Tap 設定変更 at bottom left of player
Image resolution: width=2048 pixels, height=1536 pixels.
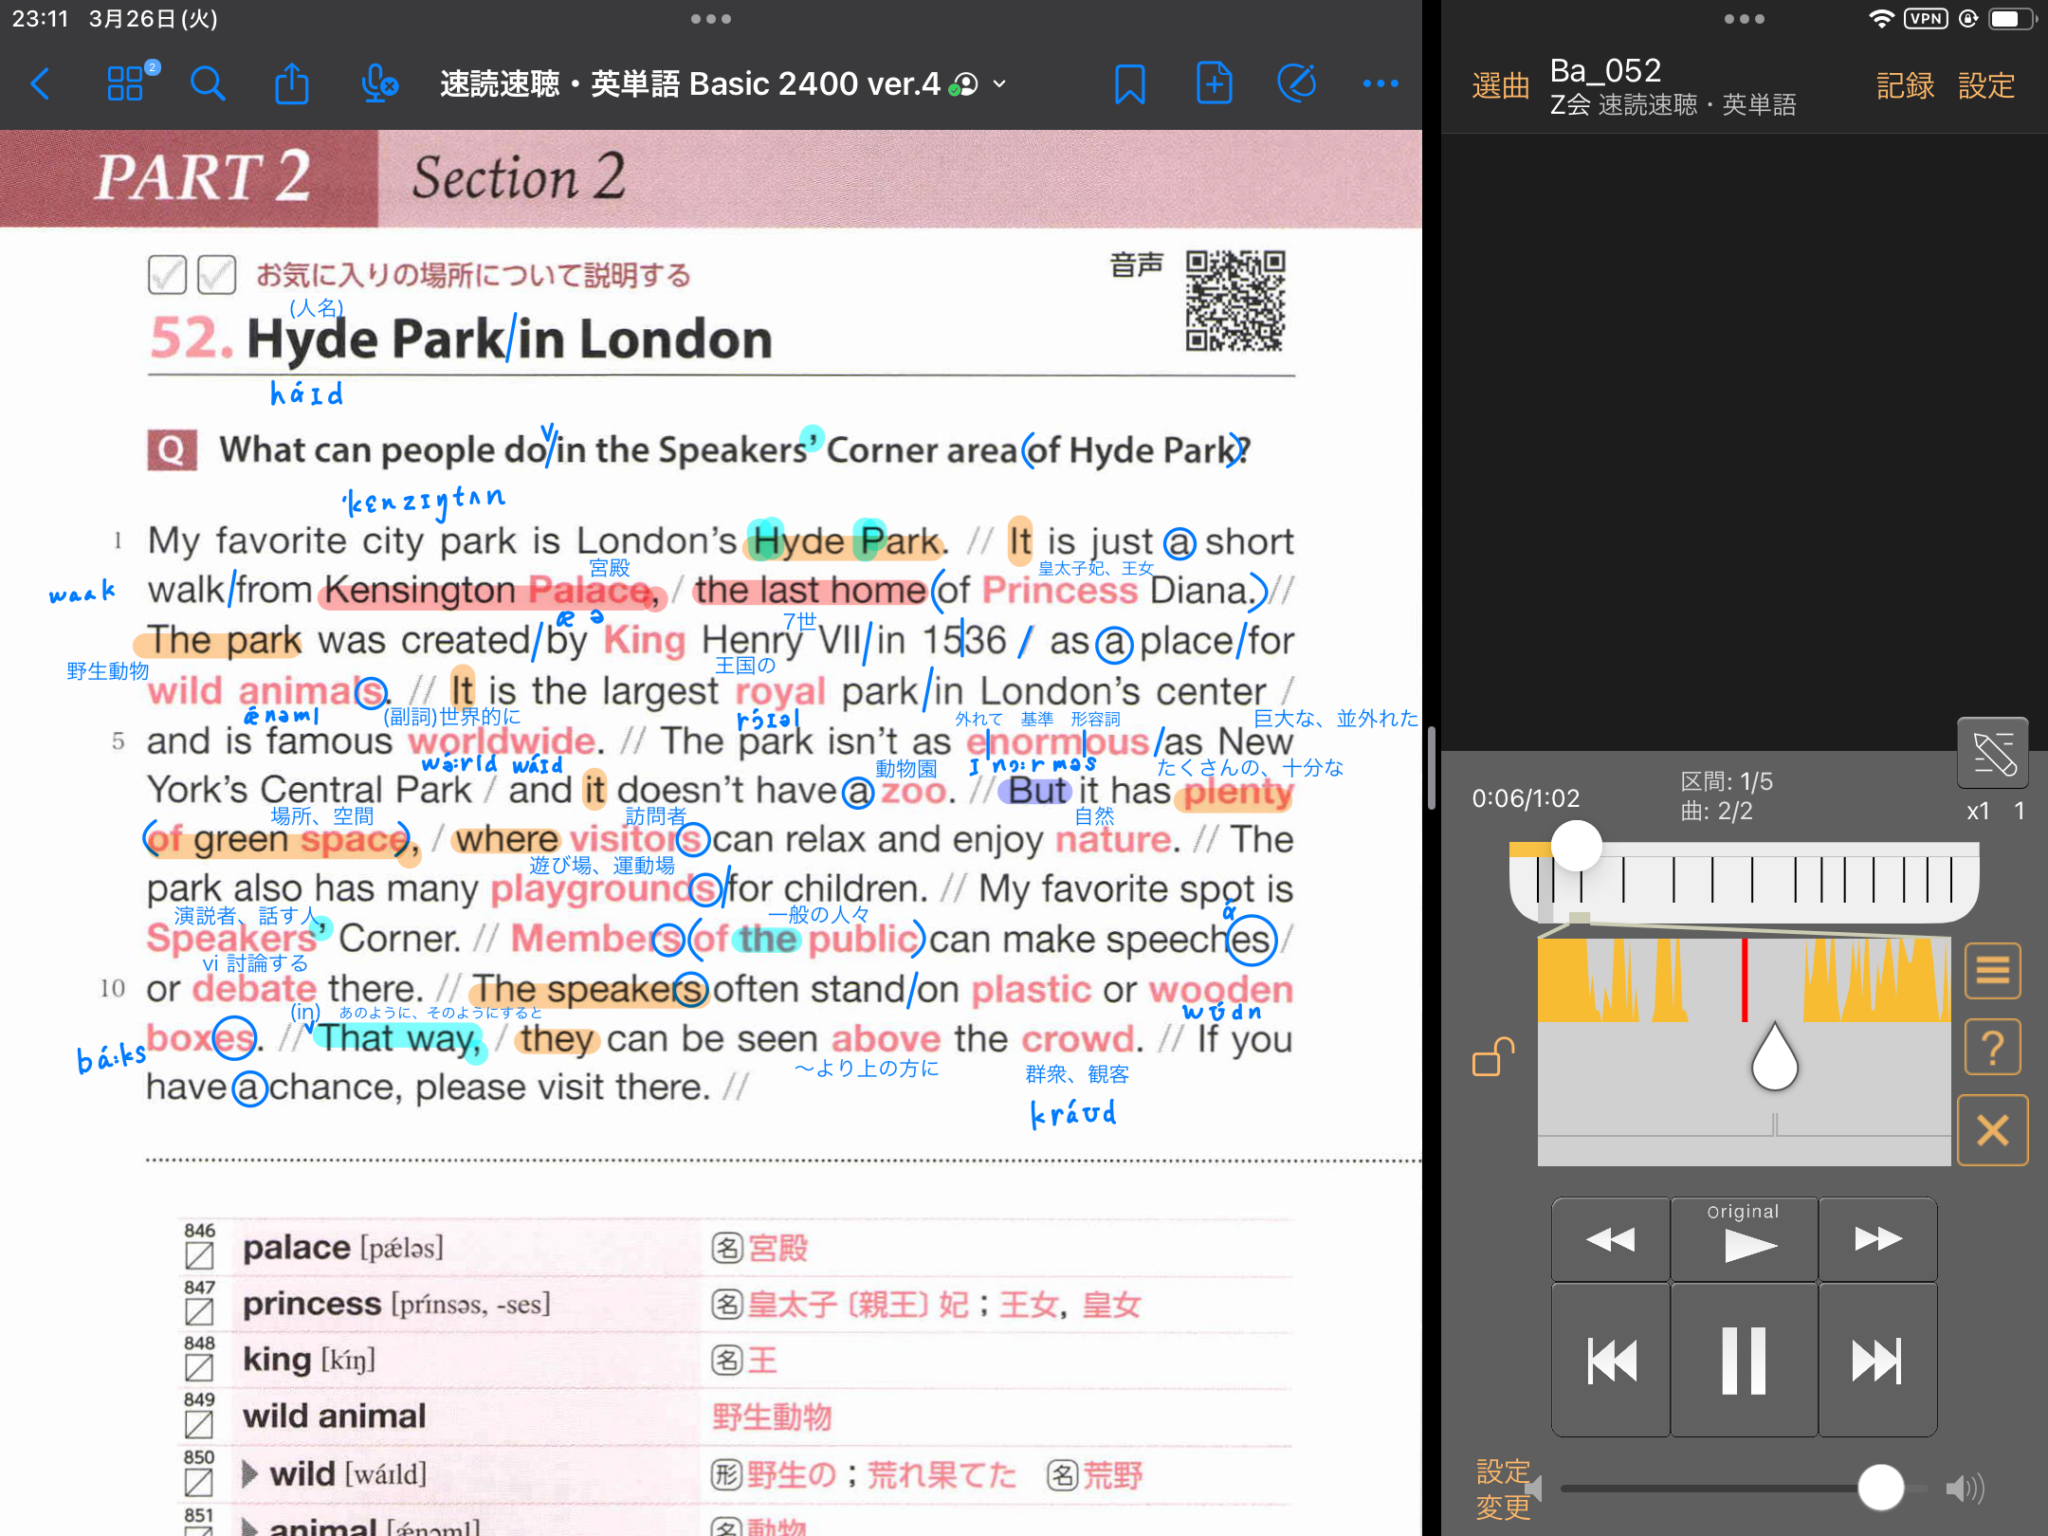[x=1503, y=1488]
